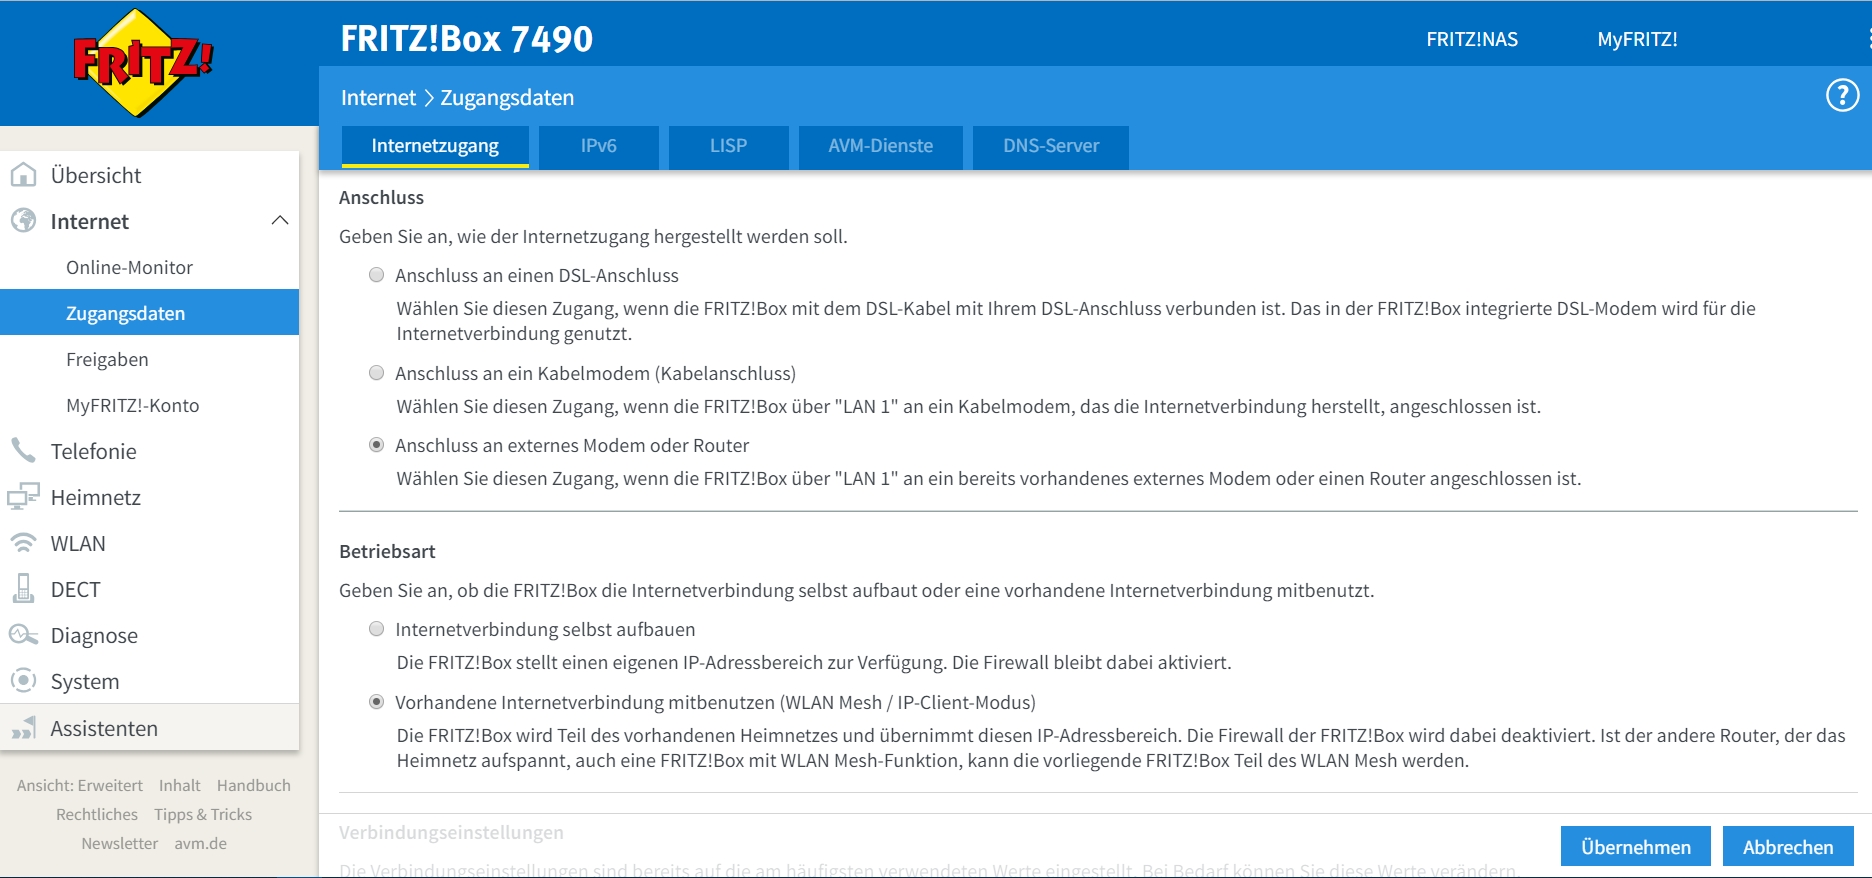Viewport: 1872px width, 878px height.
Task: Open FRITZ!NAS in the header
Action: (x=1472, y=39)
